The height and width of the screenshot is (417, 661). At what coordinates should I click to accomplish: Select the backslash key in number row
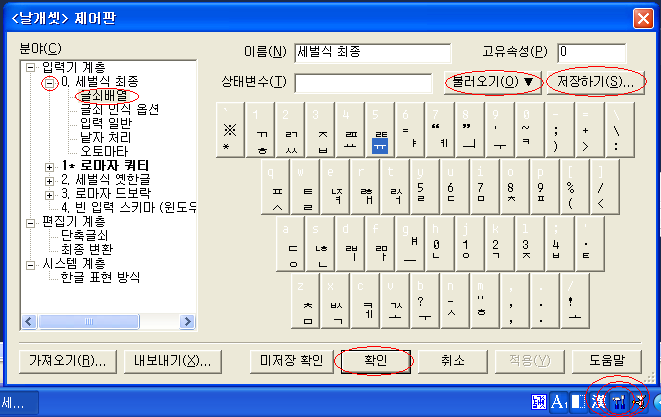619,129
